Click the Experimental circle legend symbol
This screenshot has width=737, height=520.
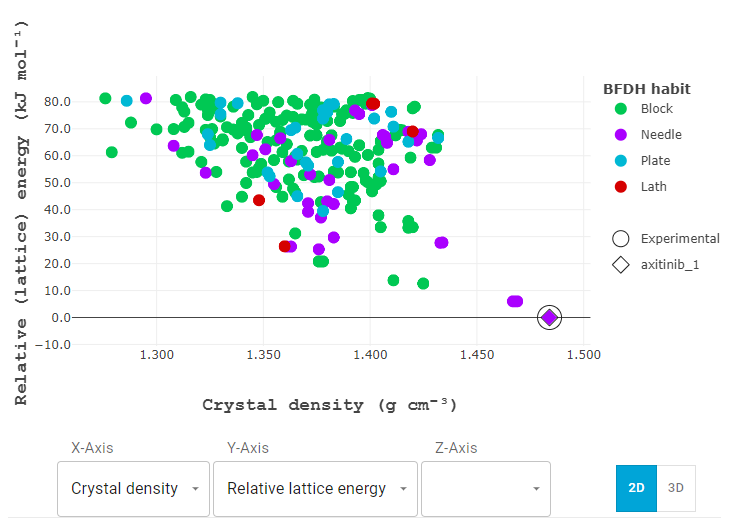(x=620, y=239)
